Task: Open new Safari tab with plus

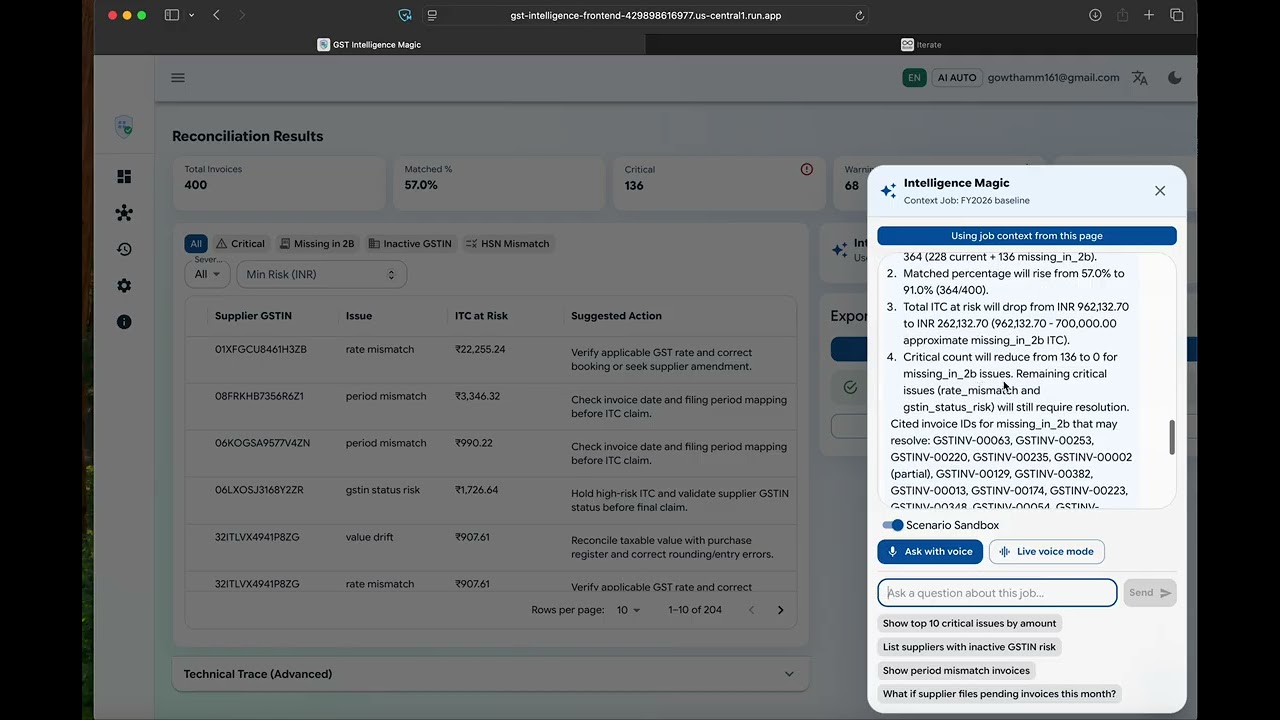Action: tap(1149, 16)
